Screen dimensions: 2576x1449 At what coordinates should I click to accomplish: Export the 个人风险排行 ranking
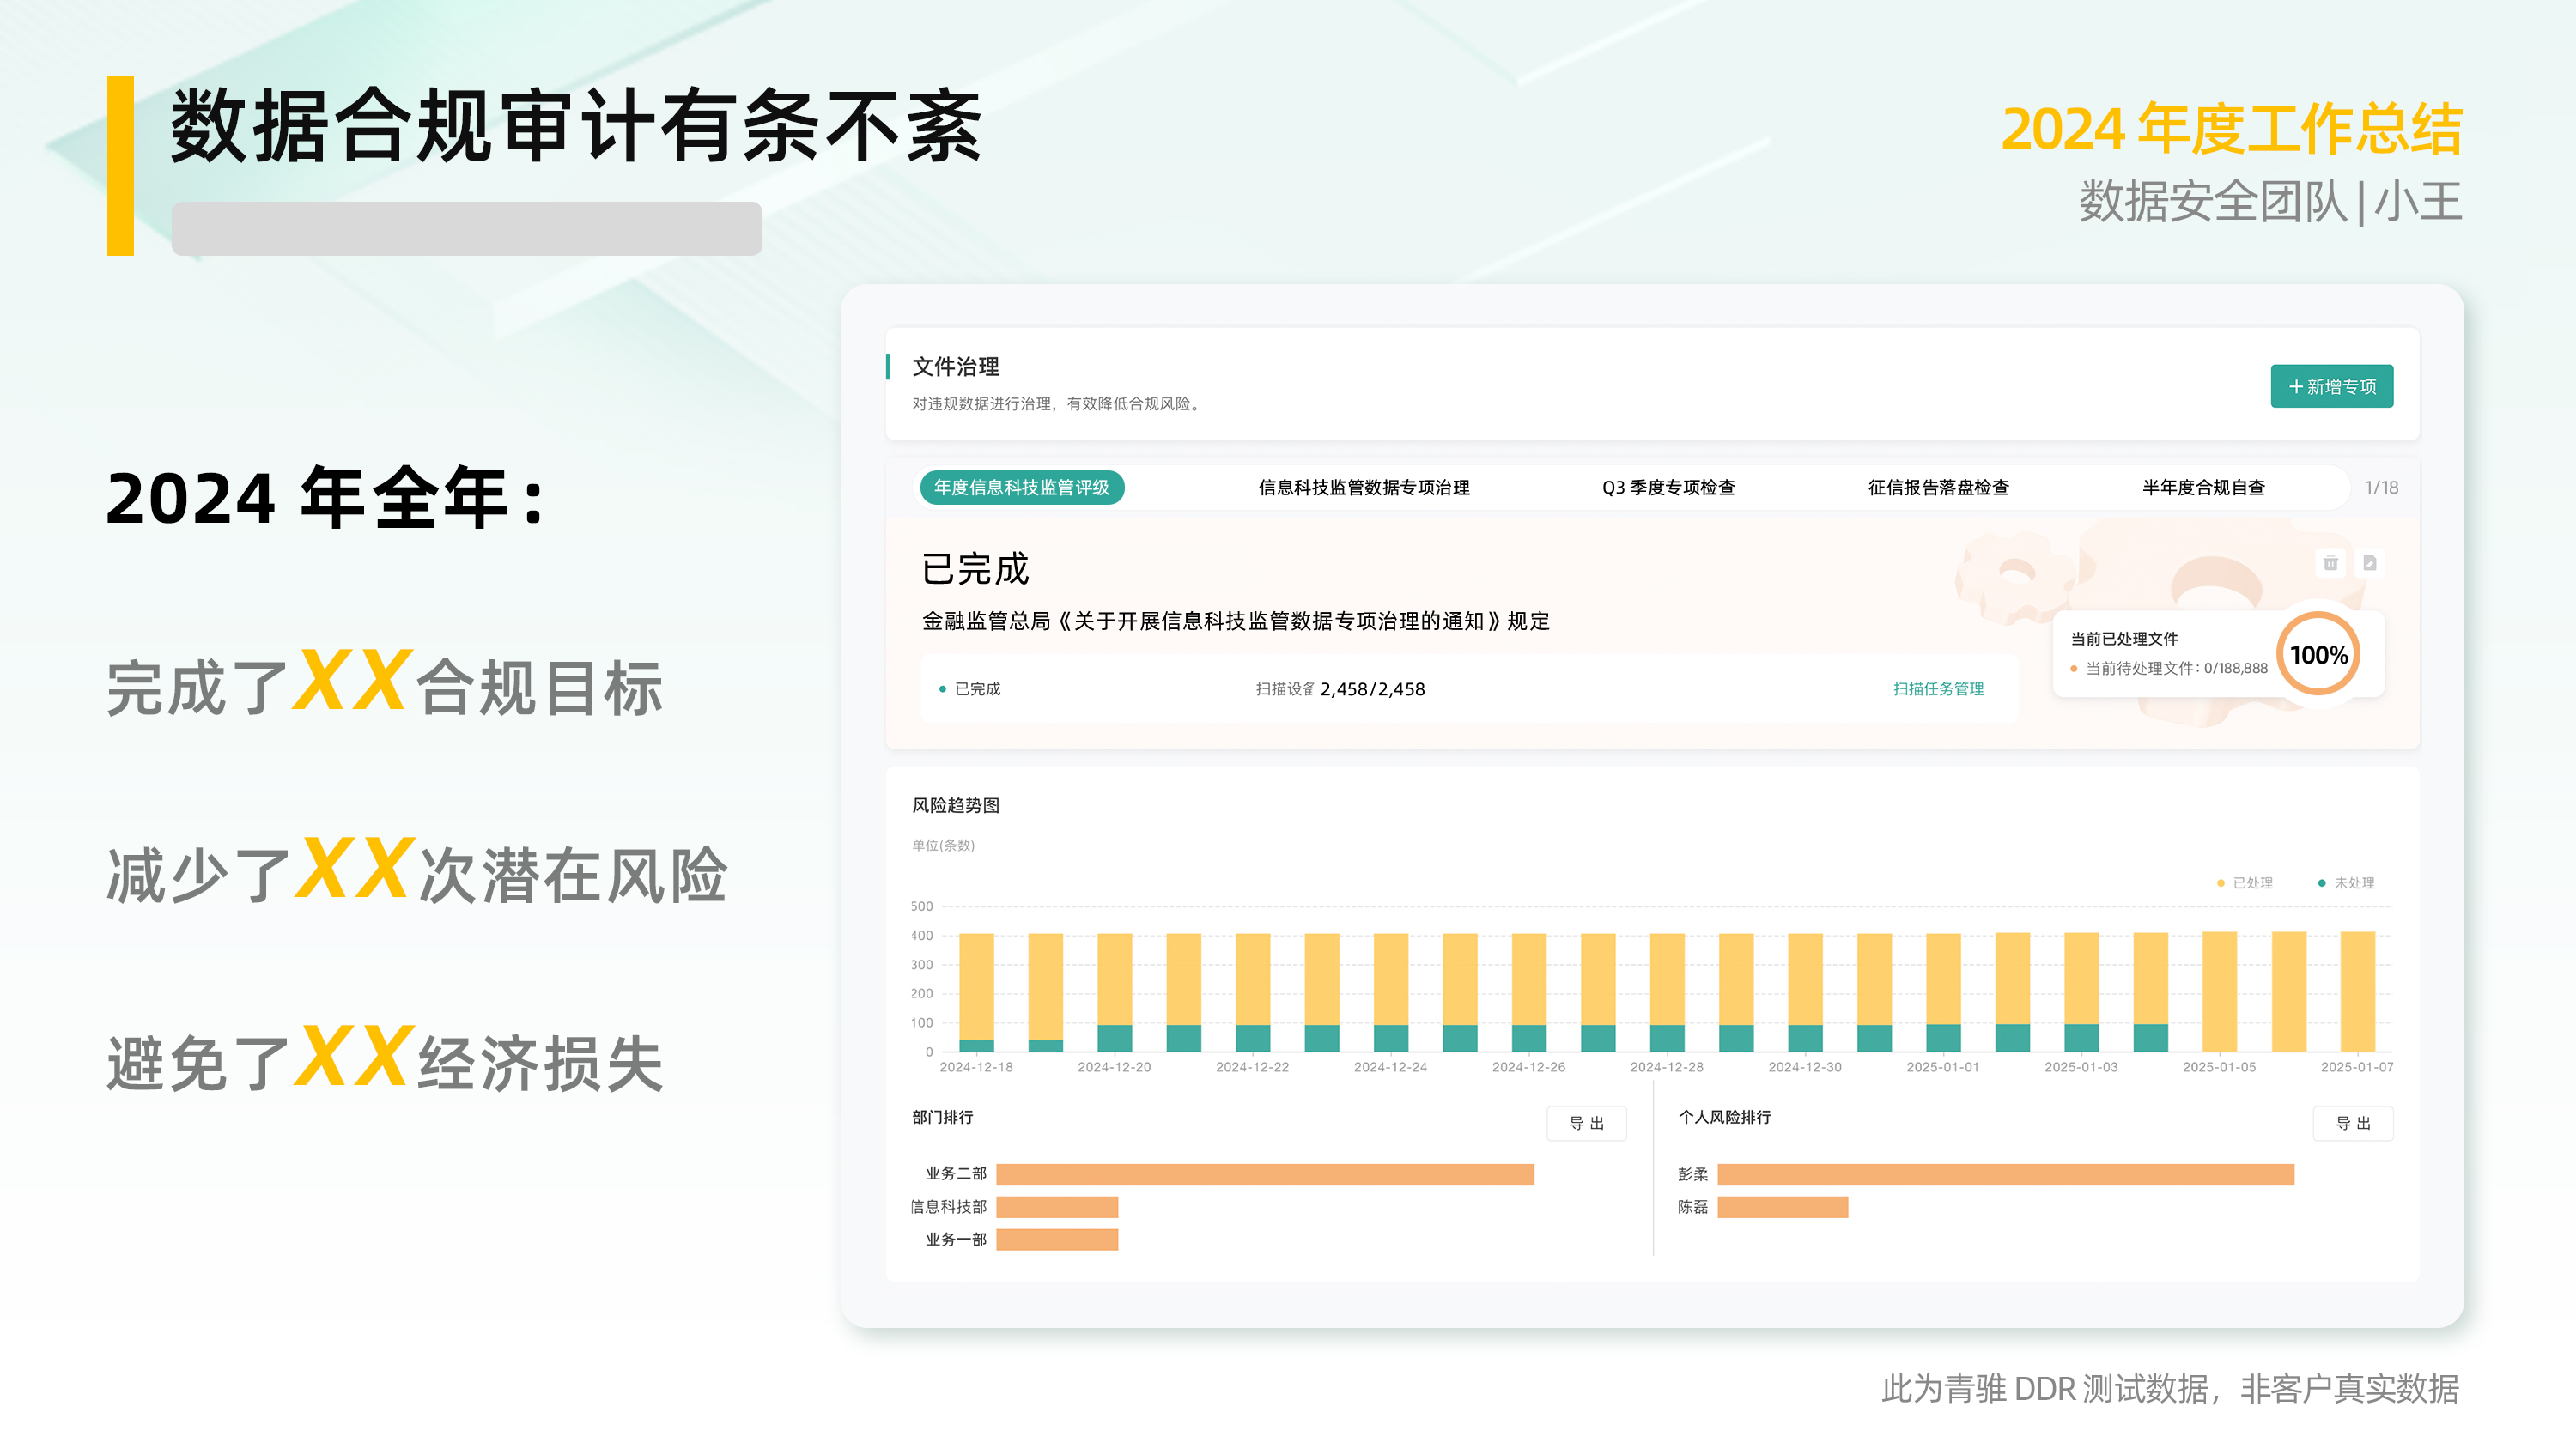coord(2352,1122)
